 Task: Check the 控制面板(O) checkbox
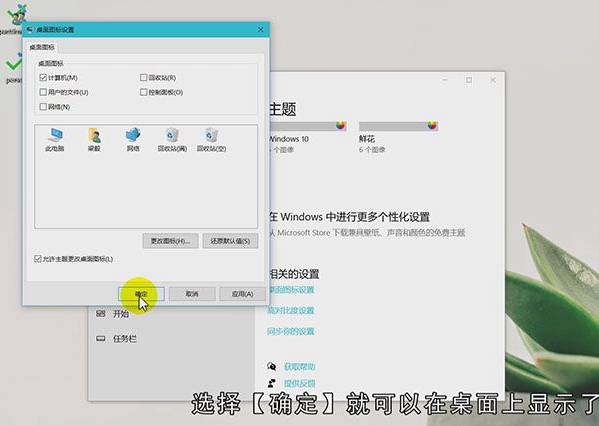coord(143,92)
